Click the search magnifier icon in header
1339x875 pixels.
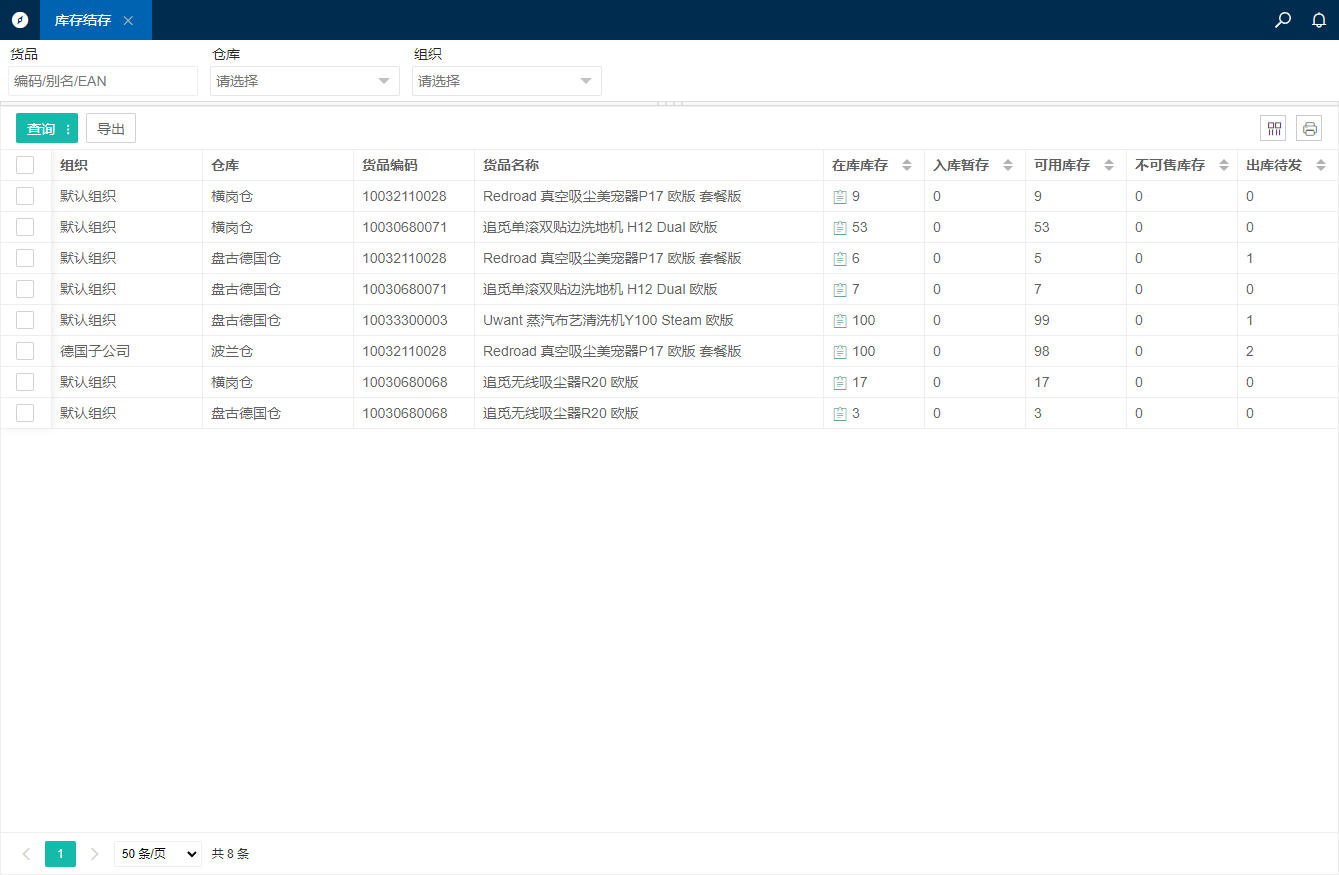[1283, 20]
